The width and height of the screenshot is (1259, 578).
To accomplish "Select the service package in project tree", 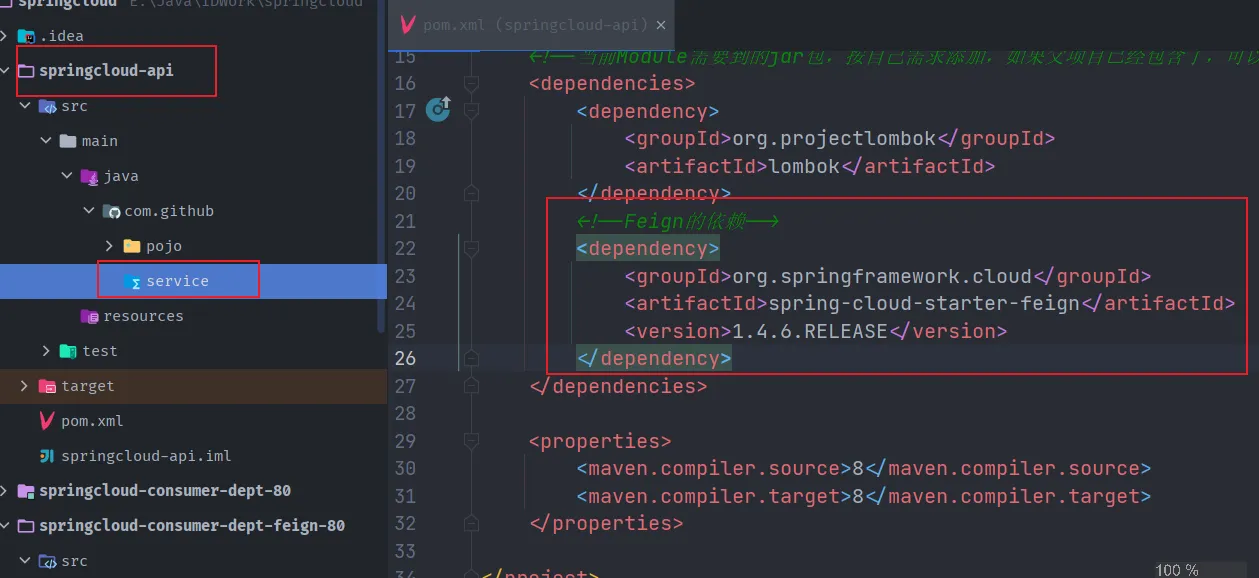I will pos(176,281).
